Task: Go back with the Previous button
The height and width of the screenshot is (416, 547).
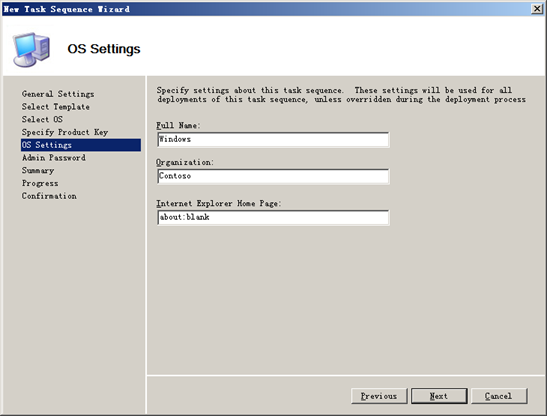Action: coord(379,396)
